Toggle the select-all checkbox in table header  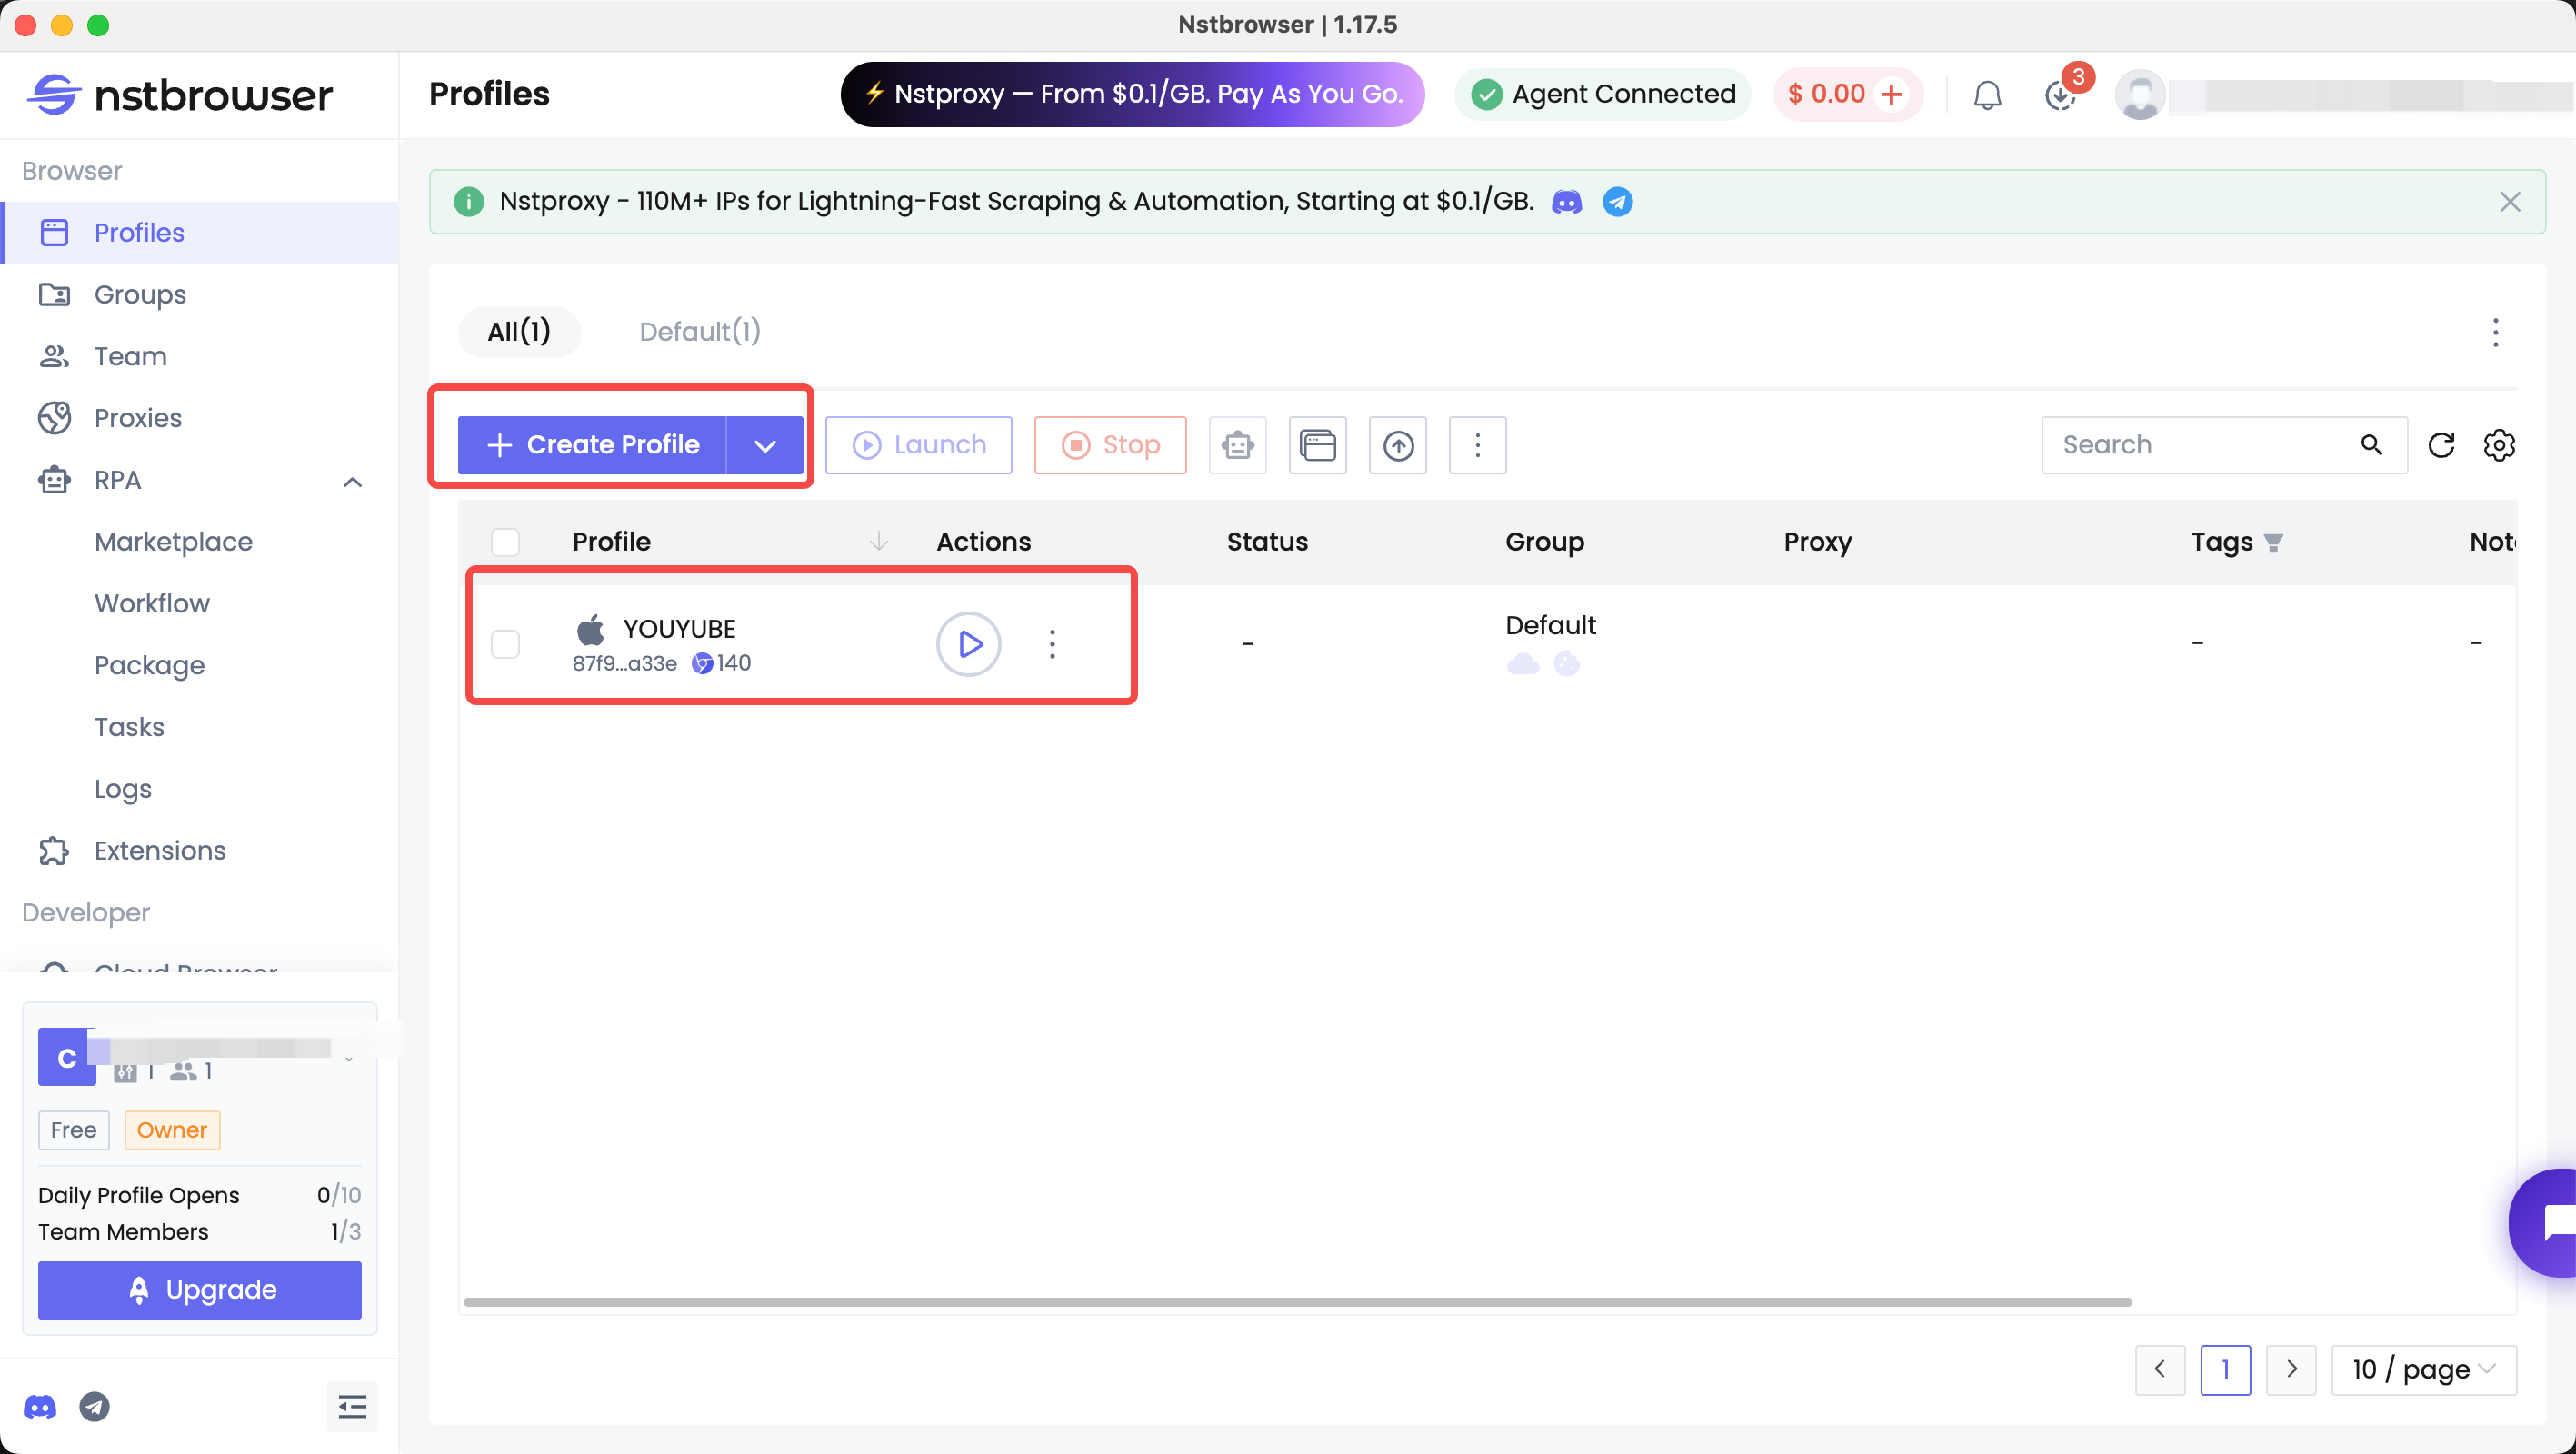point(505,541)
